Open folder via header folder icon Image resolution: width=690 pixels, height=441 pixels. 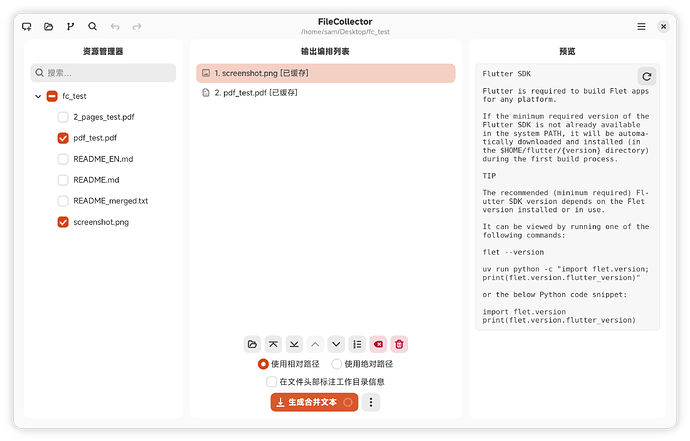[48, 26]
